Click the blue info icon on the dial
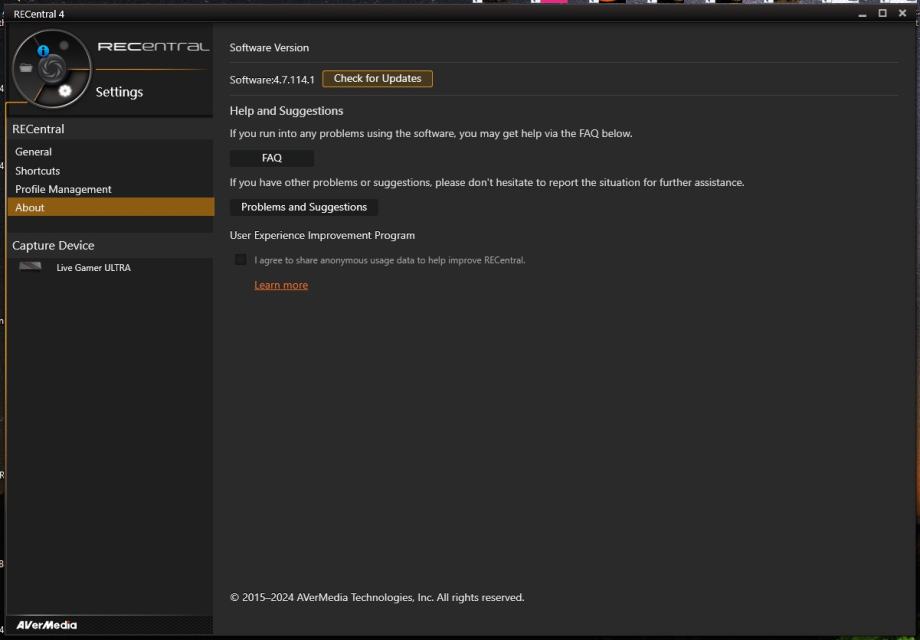 43,50
